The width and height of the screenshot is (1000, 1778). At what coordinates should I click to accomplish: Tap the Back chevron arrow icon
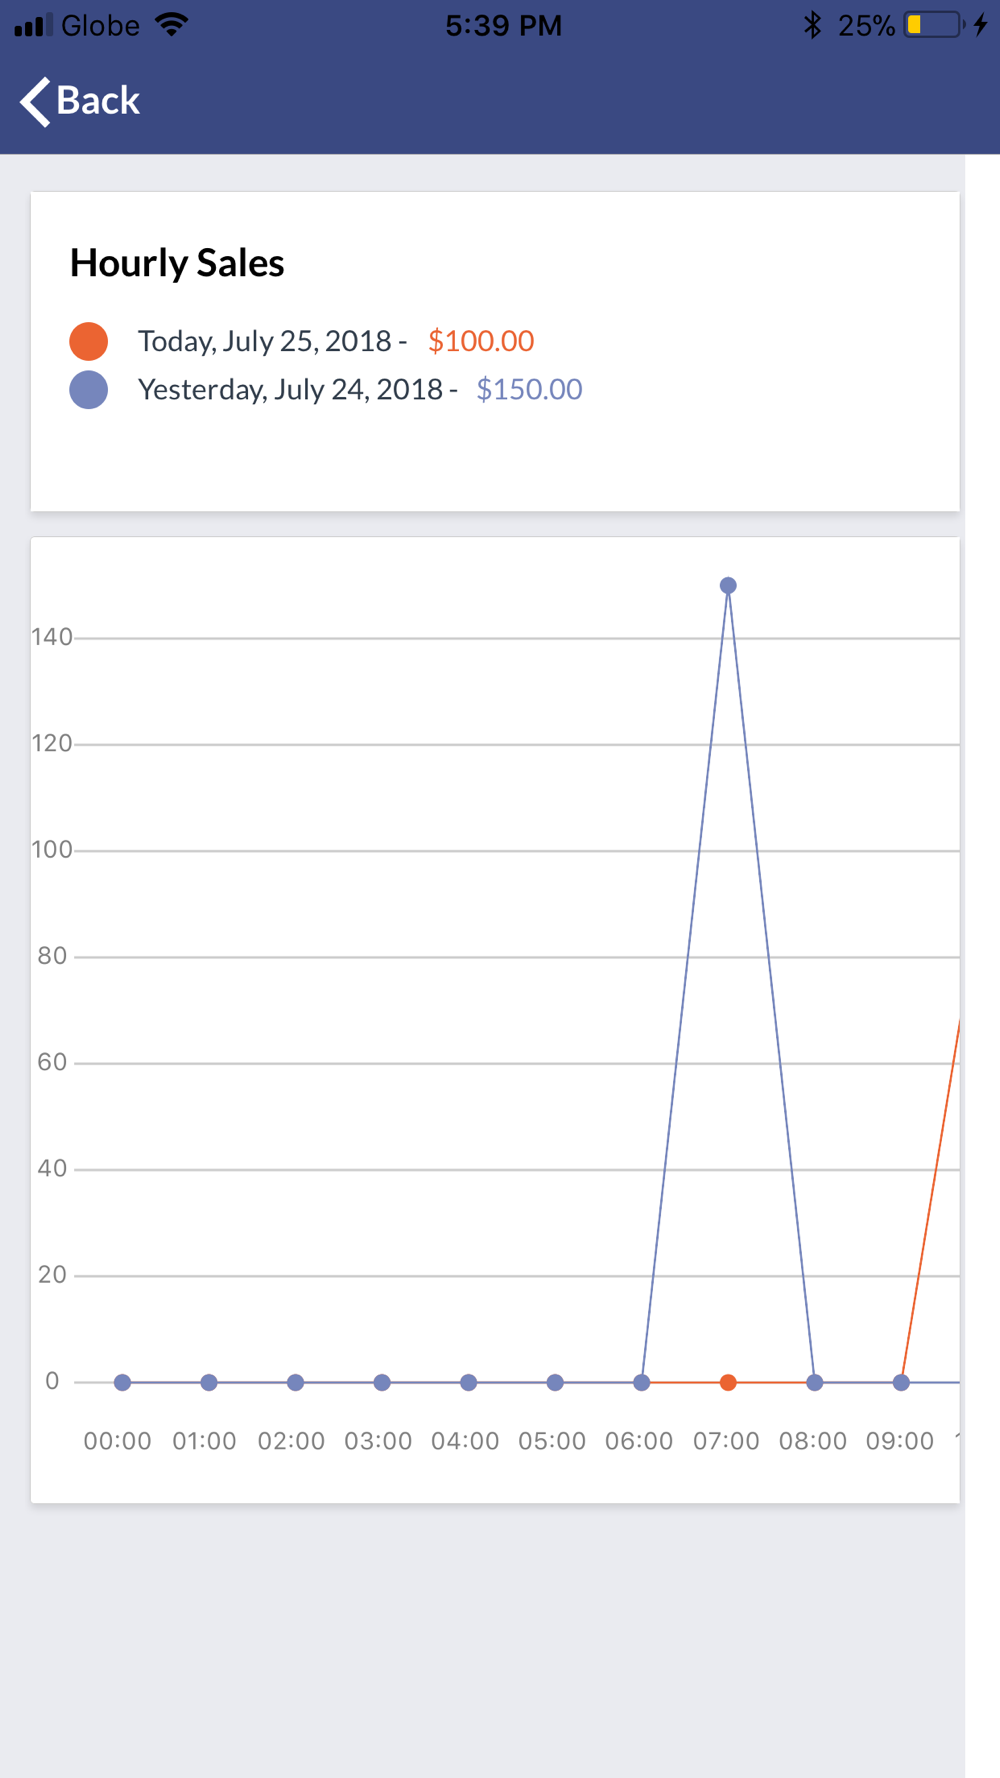pos(35,102)
